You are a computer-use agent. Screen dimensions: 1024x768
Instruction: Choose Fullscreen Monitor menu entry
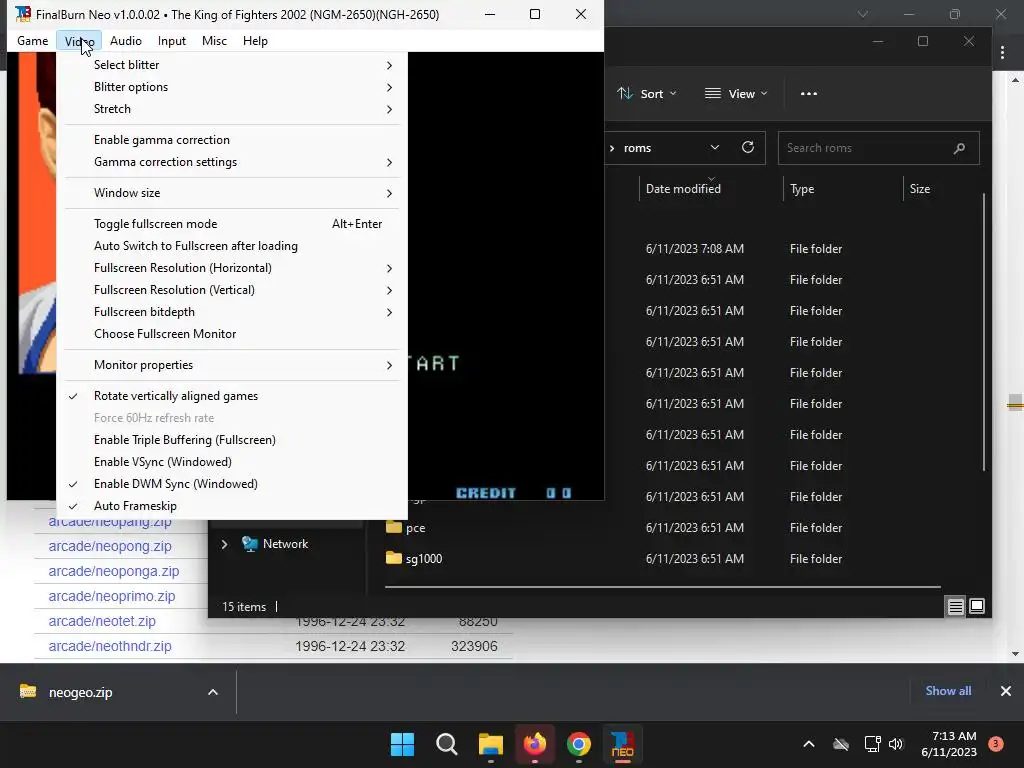(232, 334)
